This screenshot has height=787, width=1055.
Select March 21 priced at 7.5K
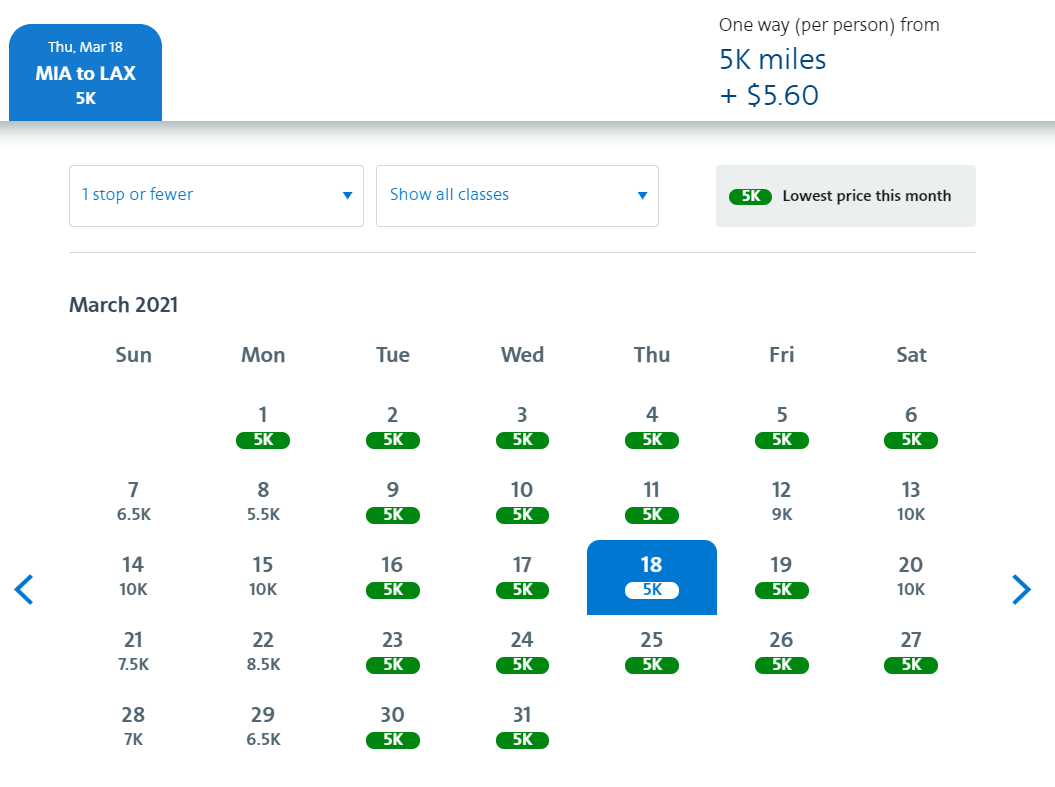133,651
